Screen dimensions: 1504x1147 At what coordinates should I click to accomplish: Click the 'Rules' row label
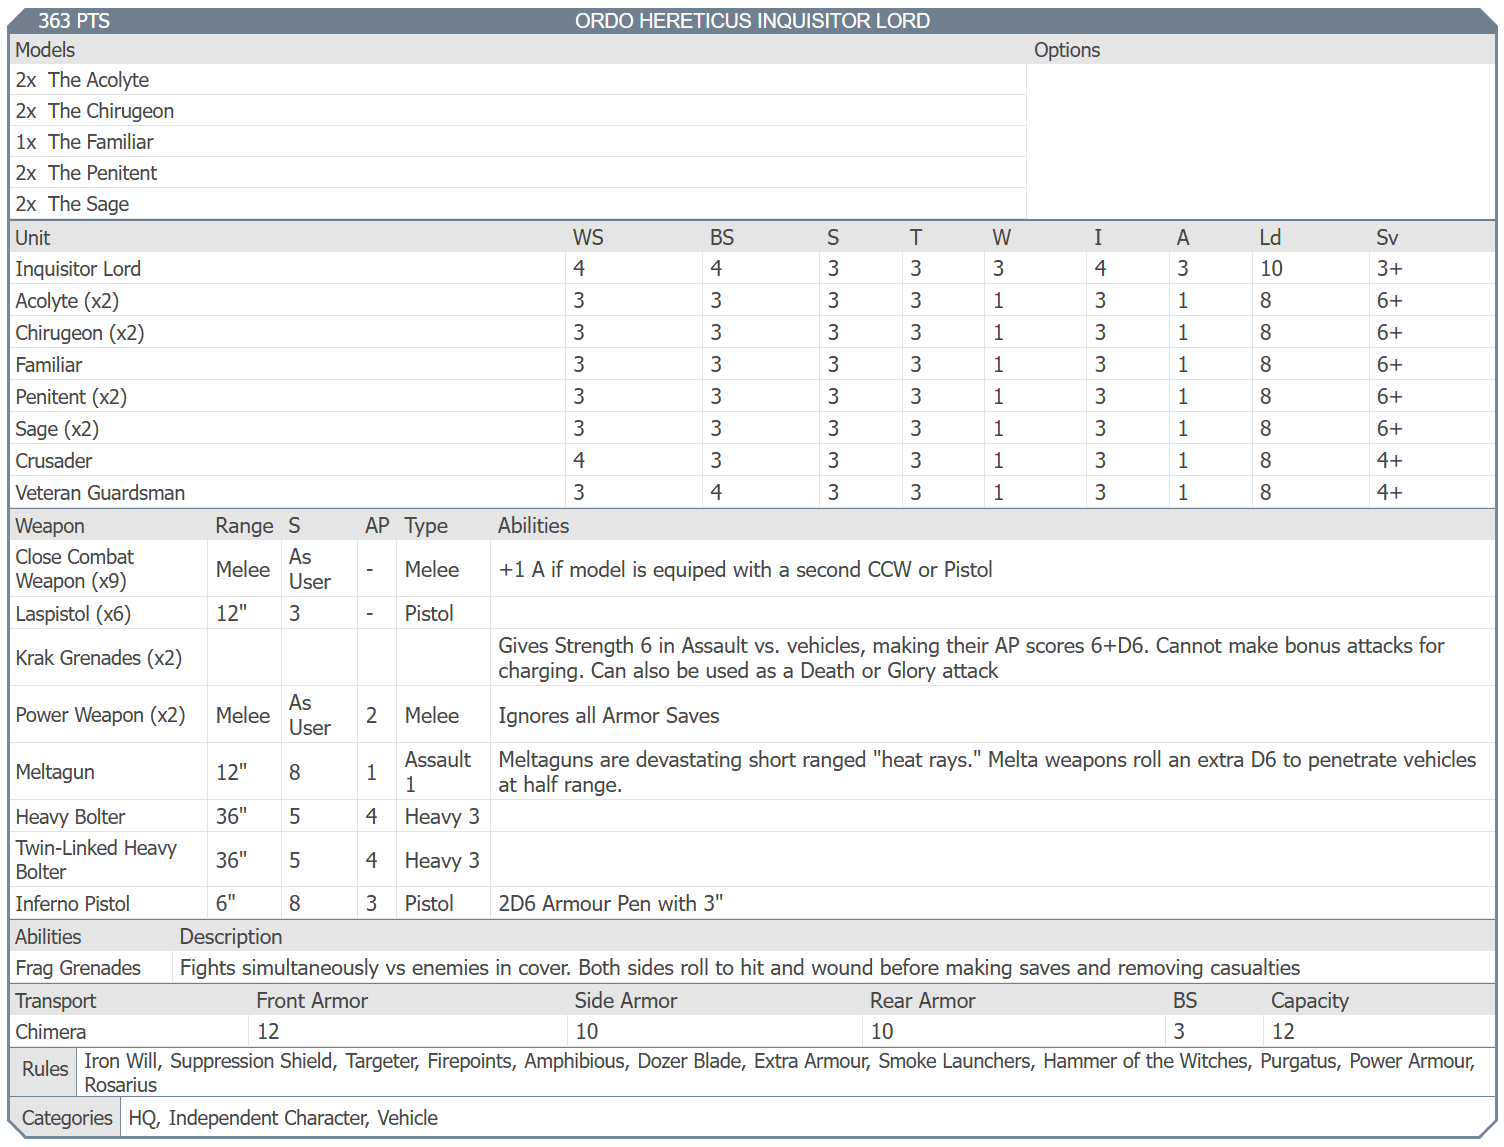tap(45, 1069)
